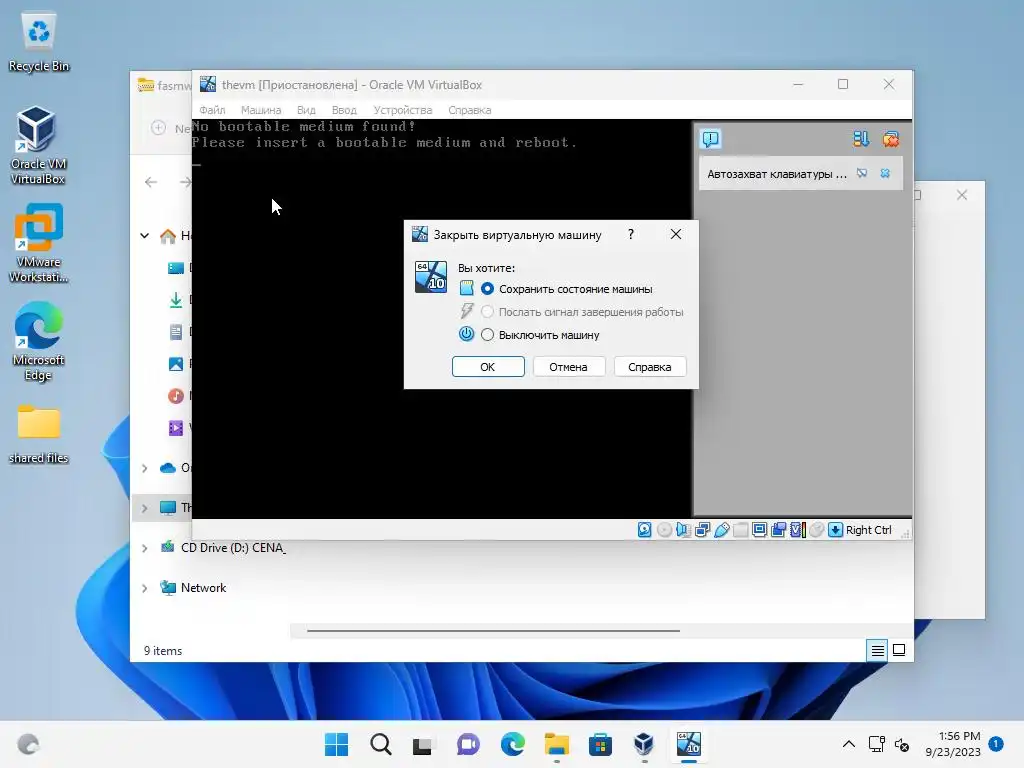
Task: Click the Right Ctrl host key label
Action: [x=869, y=530]
